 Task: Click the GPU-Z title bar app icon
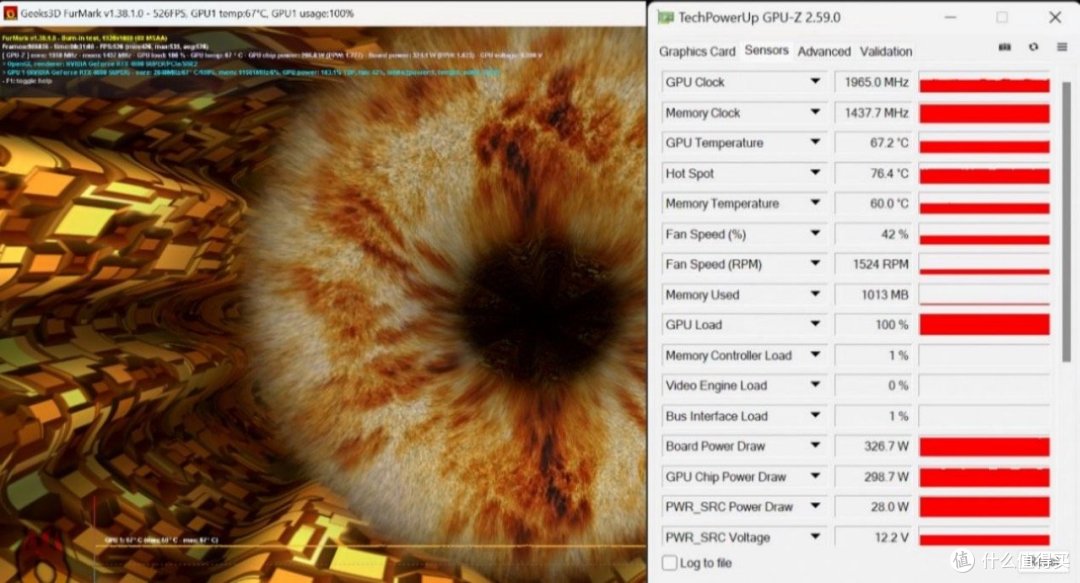point(665,17)
